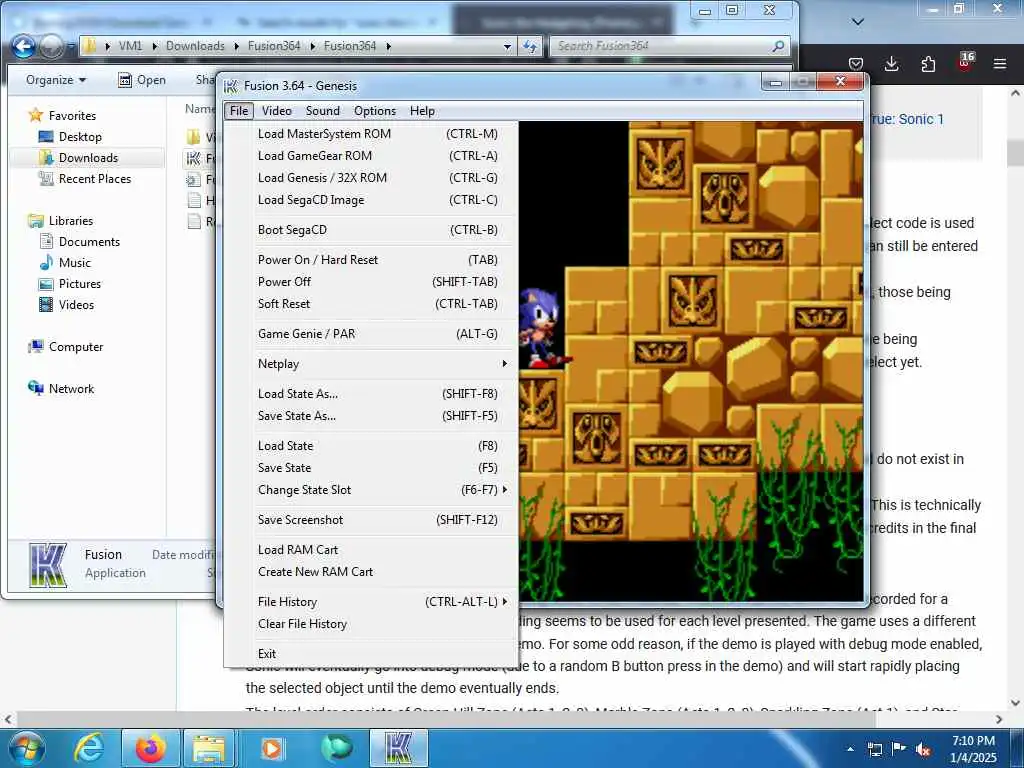Select Network in Explorer sidebar

[x=61, y=389]
